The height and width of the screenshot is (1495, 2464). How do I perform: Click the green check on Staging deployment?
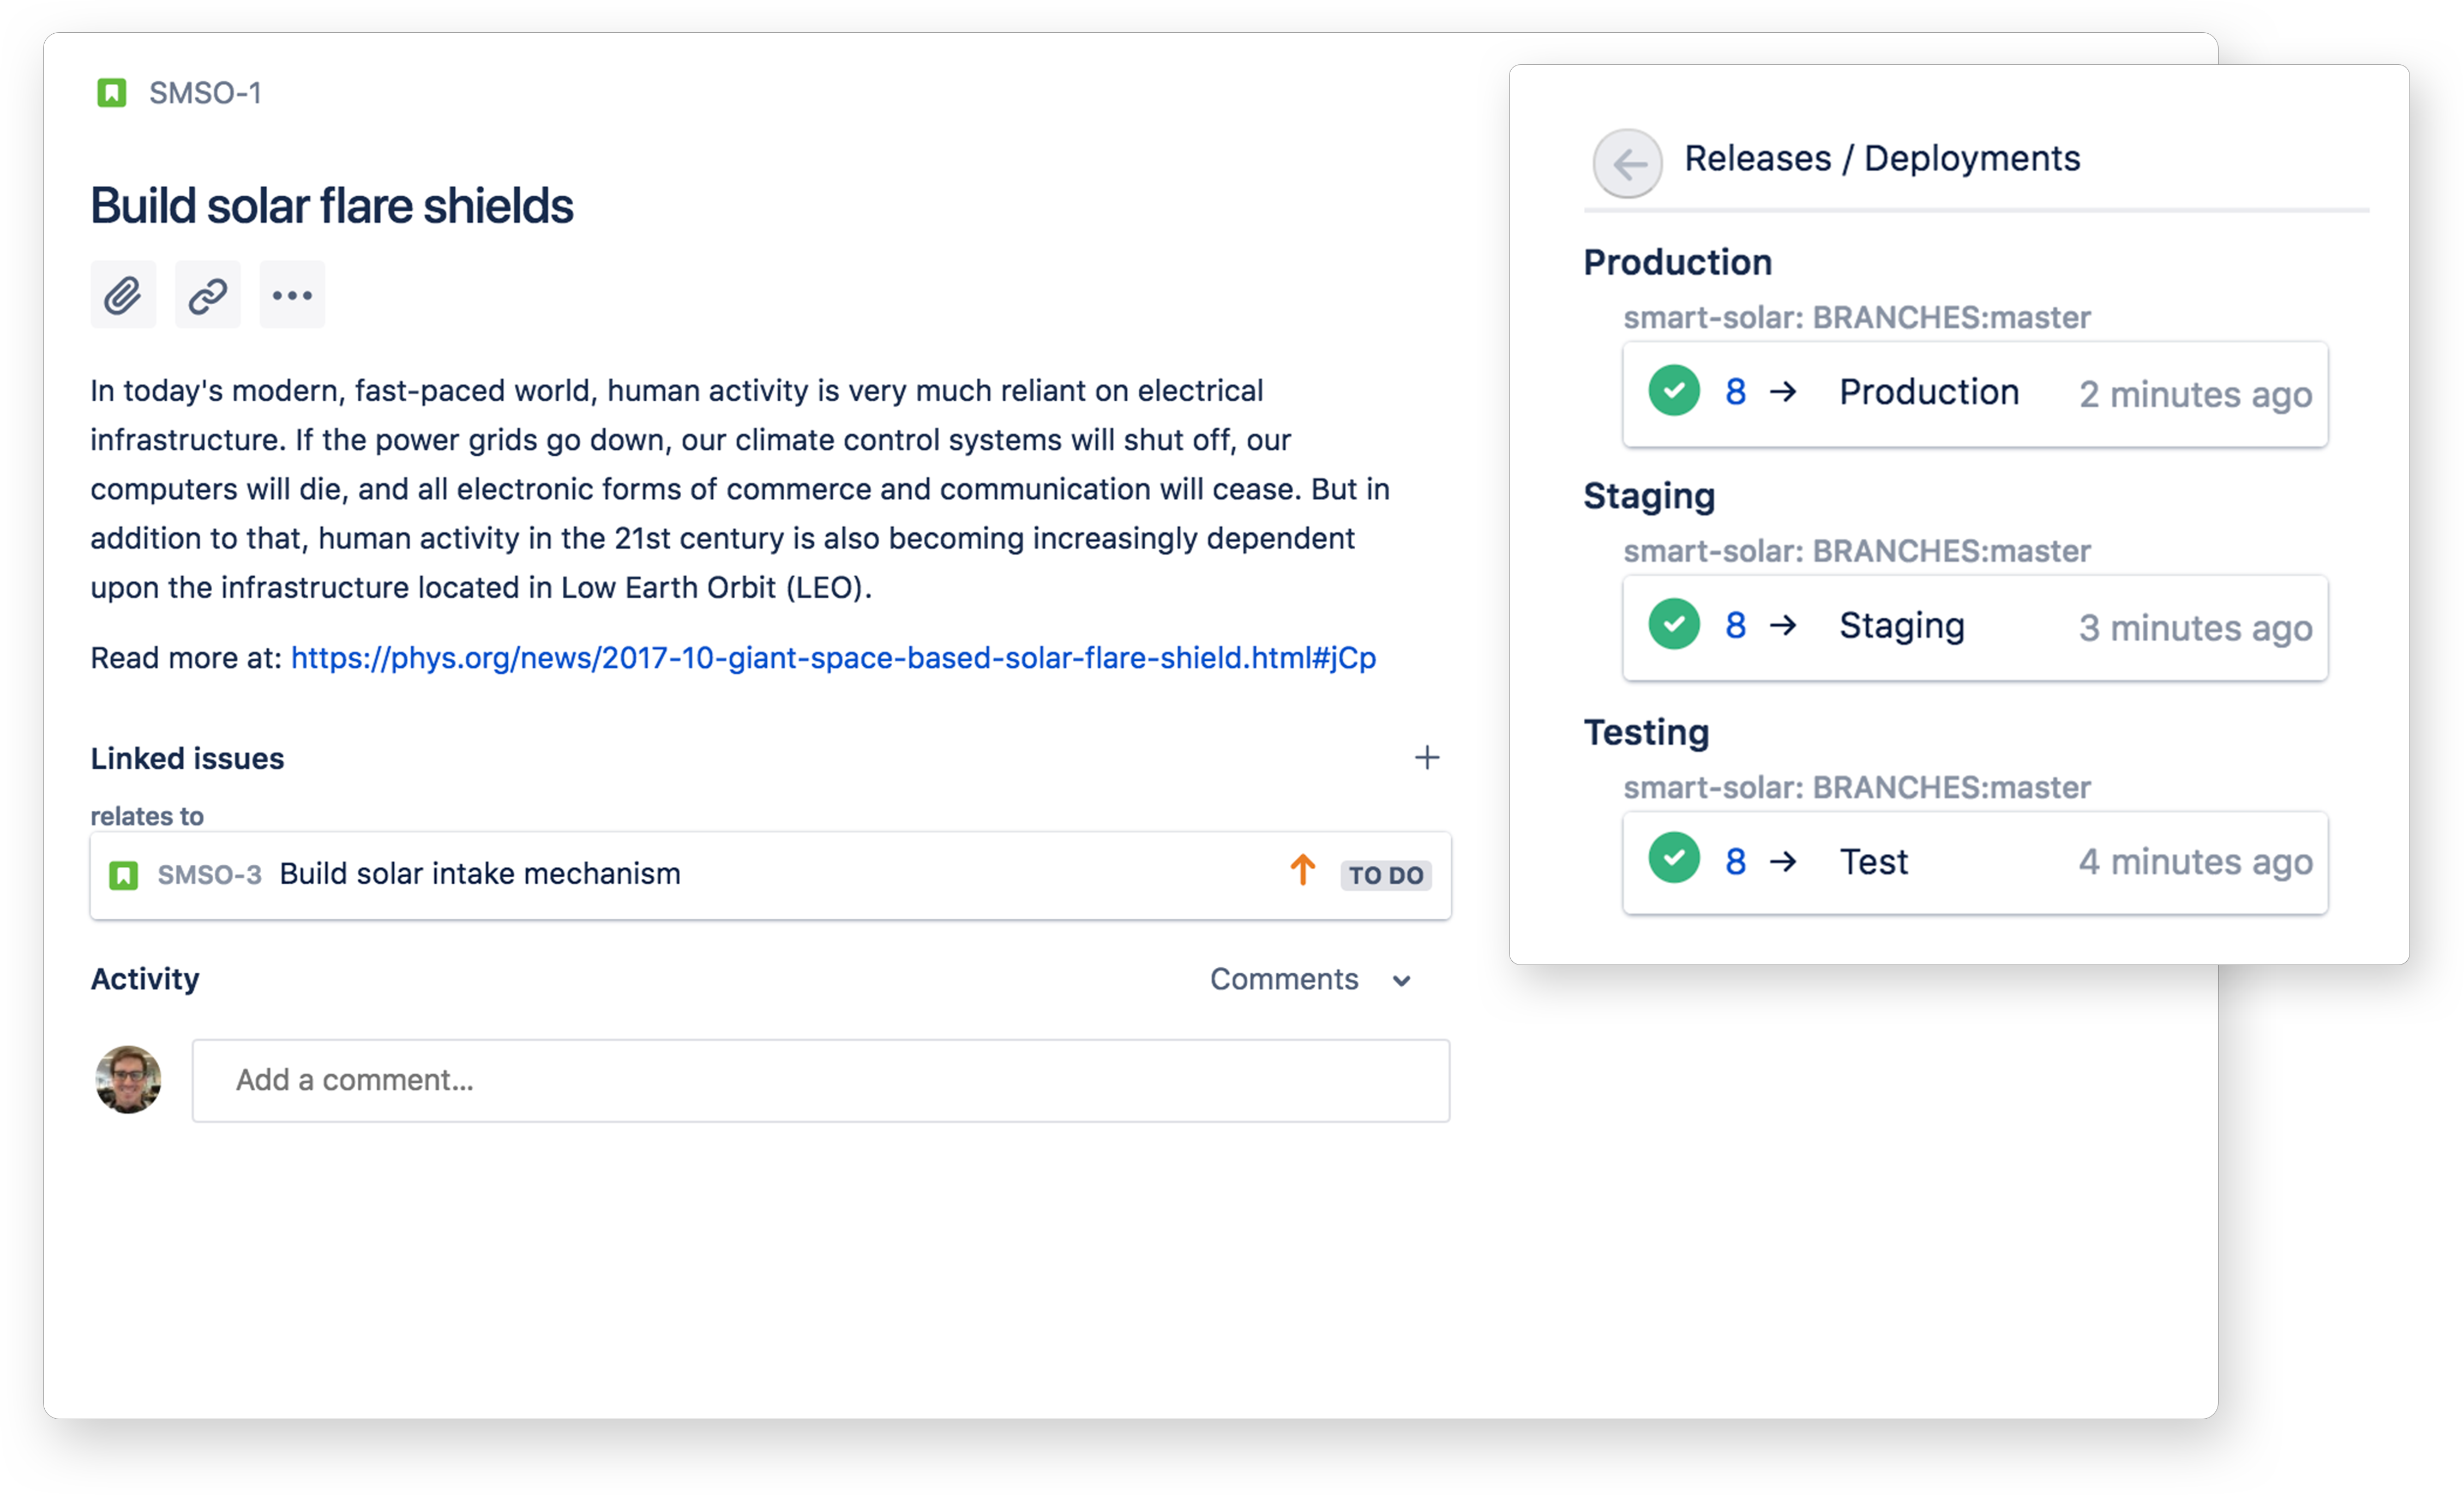[x=1674, y=625]
